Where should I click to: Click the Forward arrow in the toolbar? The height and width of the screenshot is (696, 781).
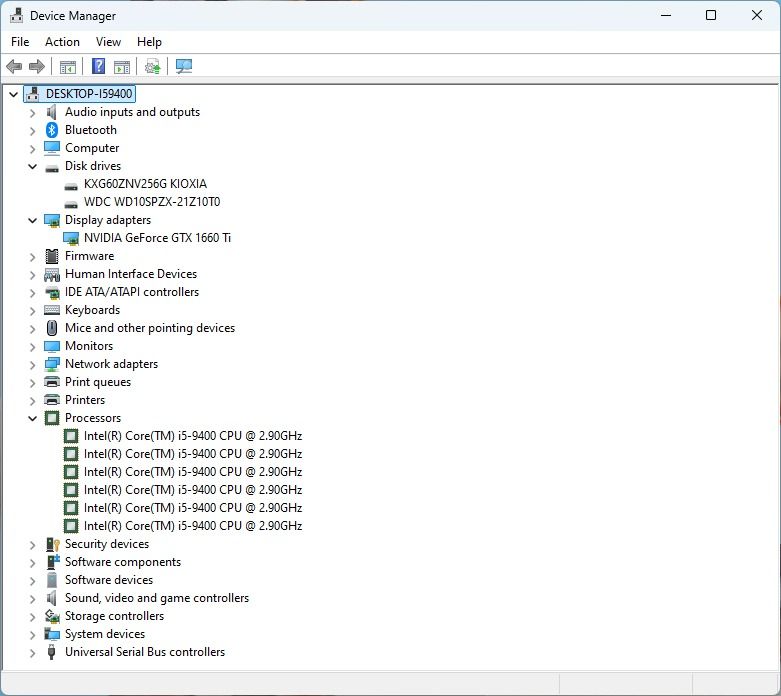(x=37, y=67)
